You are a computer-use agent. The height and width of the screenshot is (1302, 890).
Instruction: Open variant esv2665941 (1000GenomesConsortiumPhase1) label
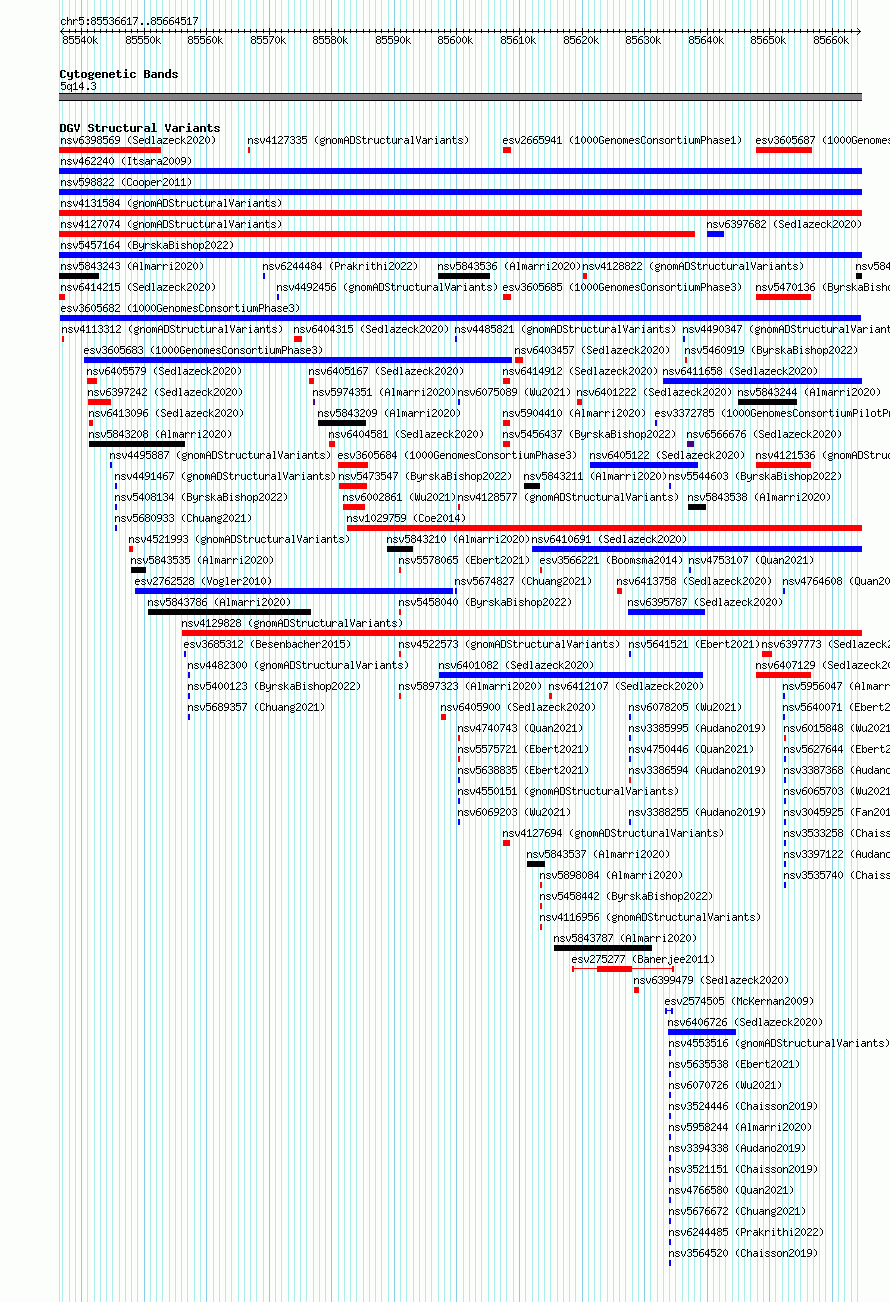coord(623,141)
